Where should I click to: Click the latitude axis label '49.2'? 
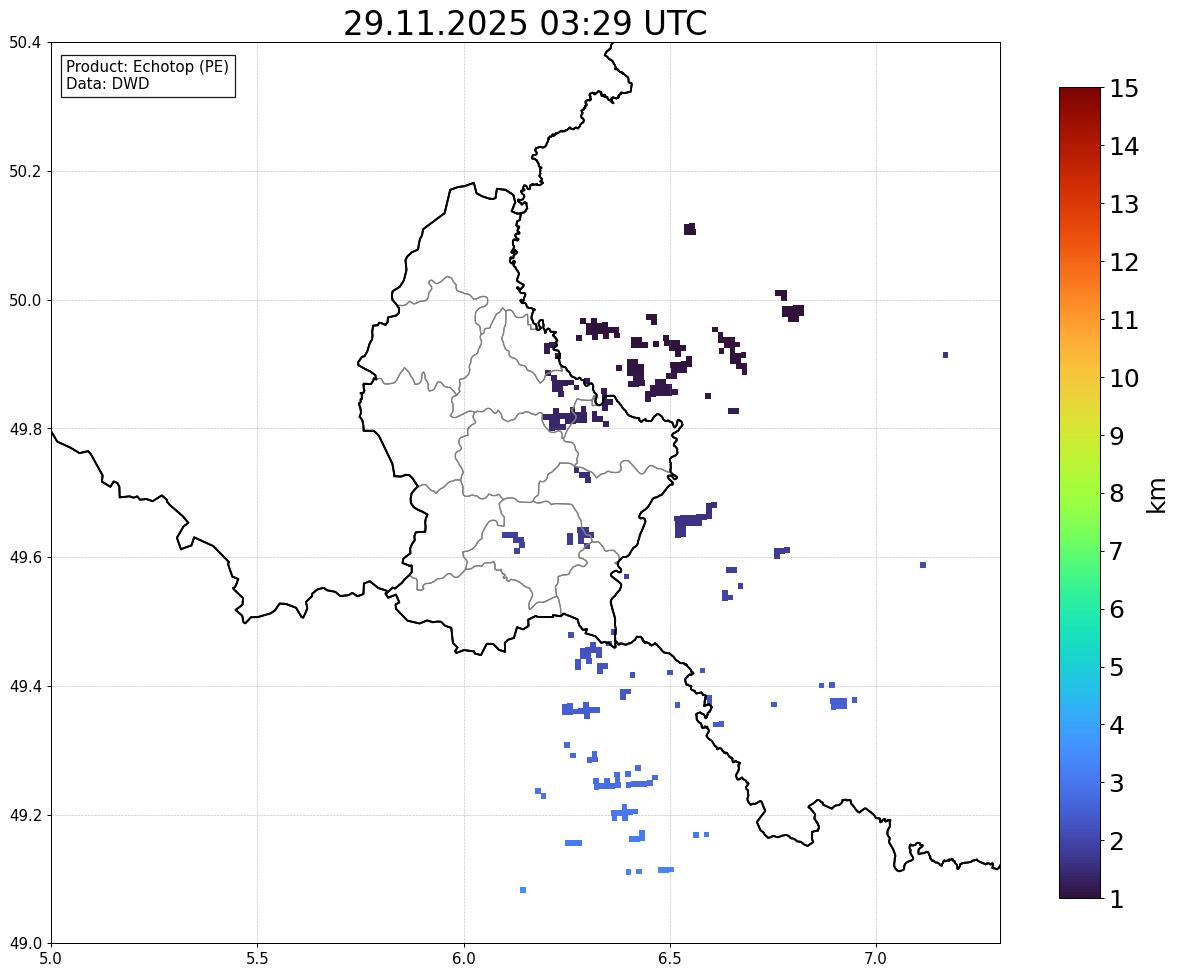[25, 815]
